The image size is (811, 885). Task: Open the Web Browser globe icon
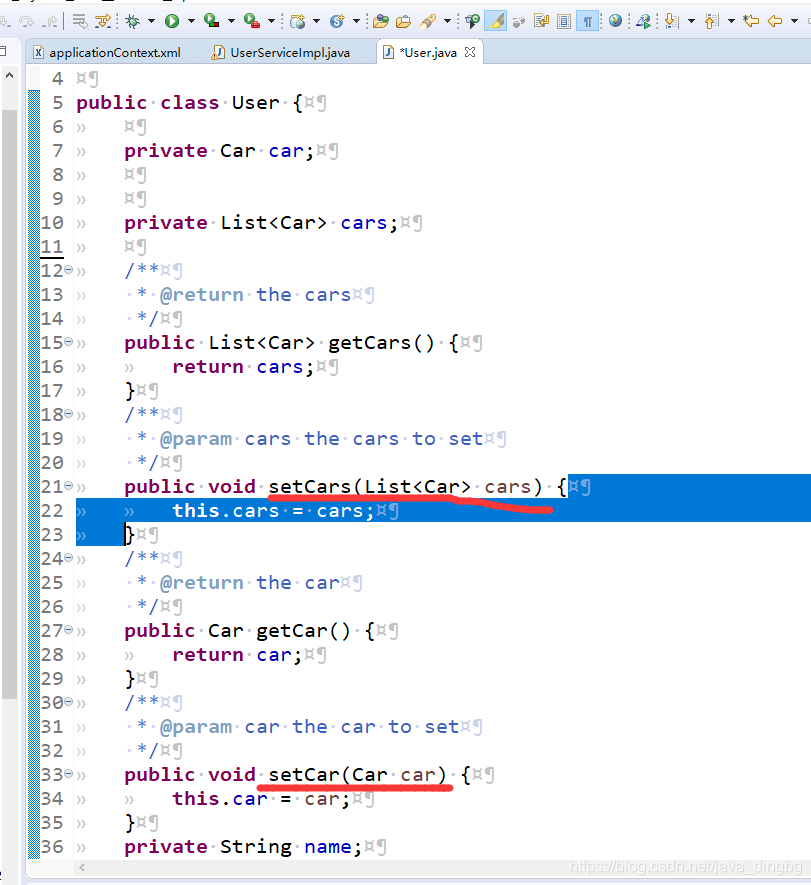point(615,21)
